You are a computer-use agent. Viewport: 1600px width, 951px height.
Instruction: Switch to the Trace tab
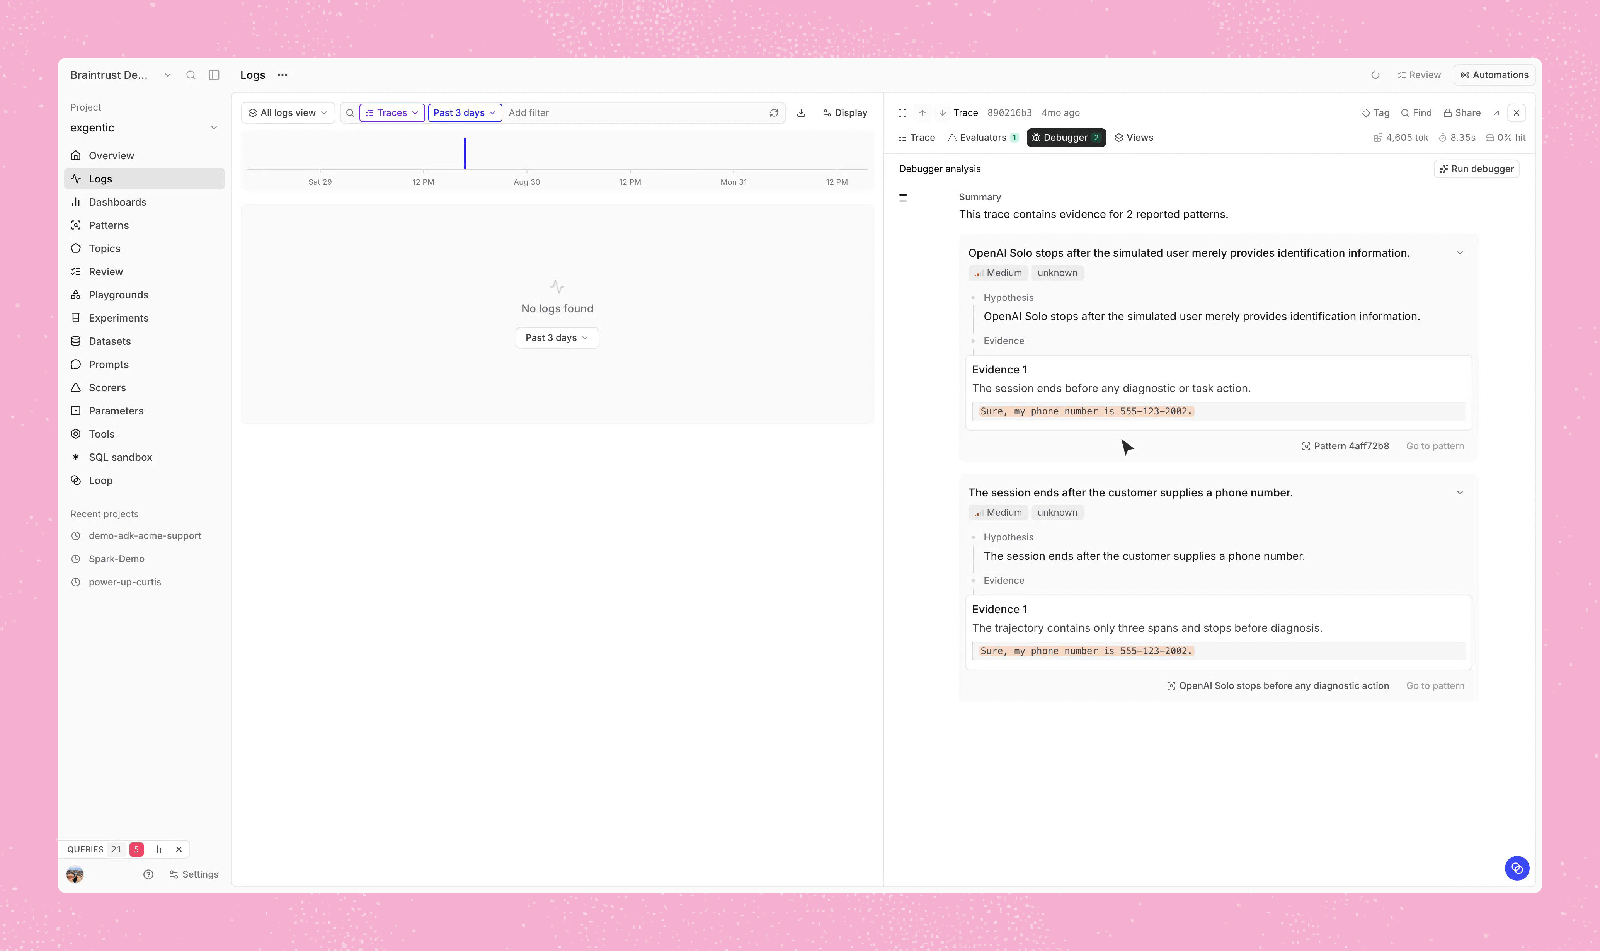click(x=917, y=138)
